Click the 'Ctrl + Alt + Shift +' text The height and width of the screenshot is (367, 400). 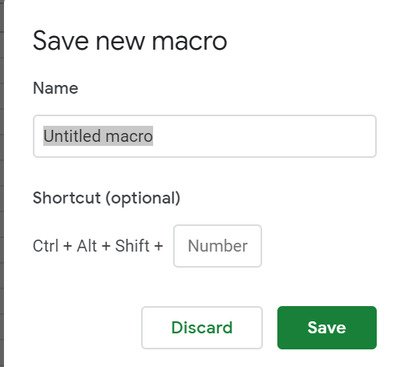[98, 246]
